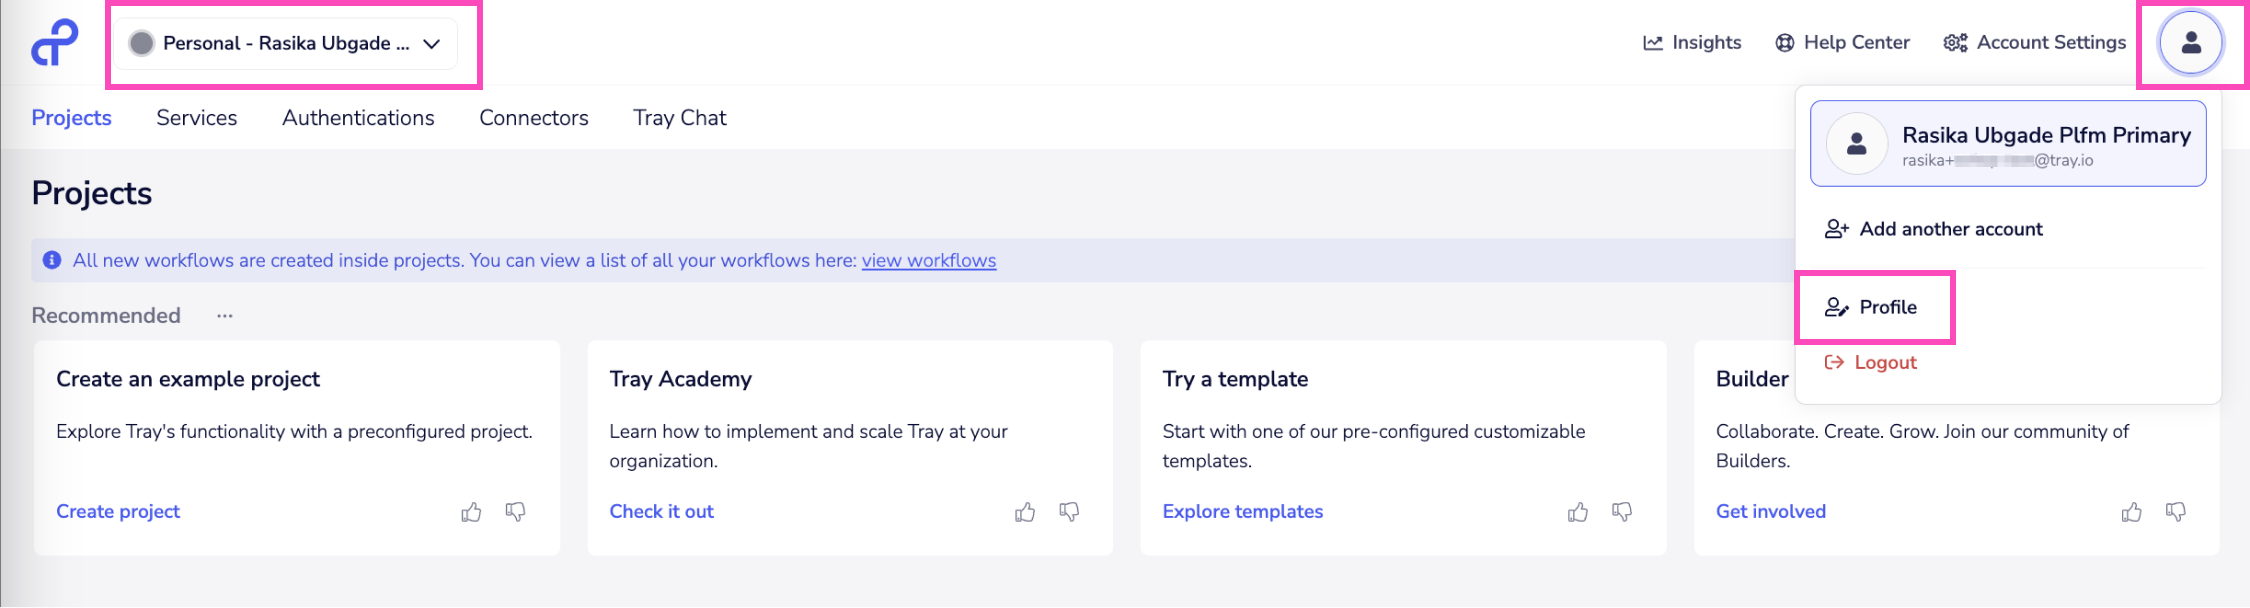Viewport: 2250px width, 608px height.
Task: Open the Recommended section ellipsis menu
Action: [x=225, y=316]
